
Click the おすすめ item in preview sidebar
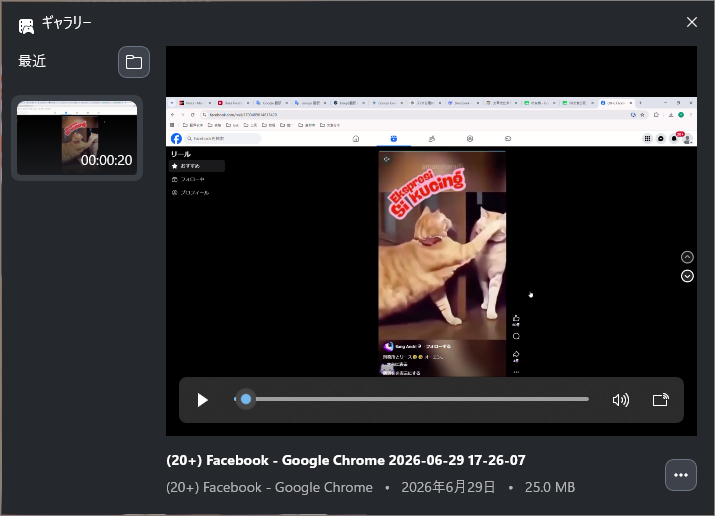197,166
